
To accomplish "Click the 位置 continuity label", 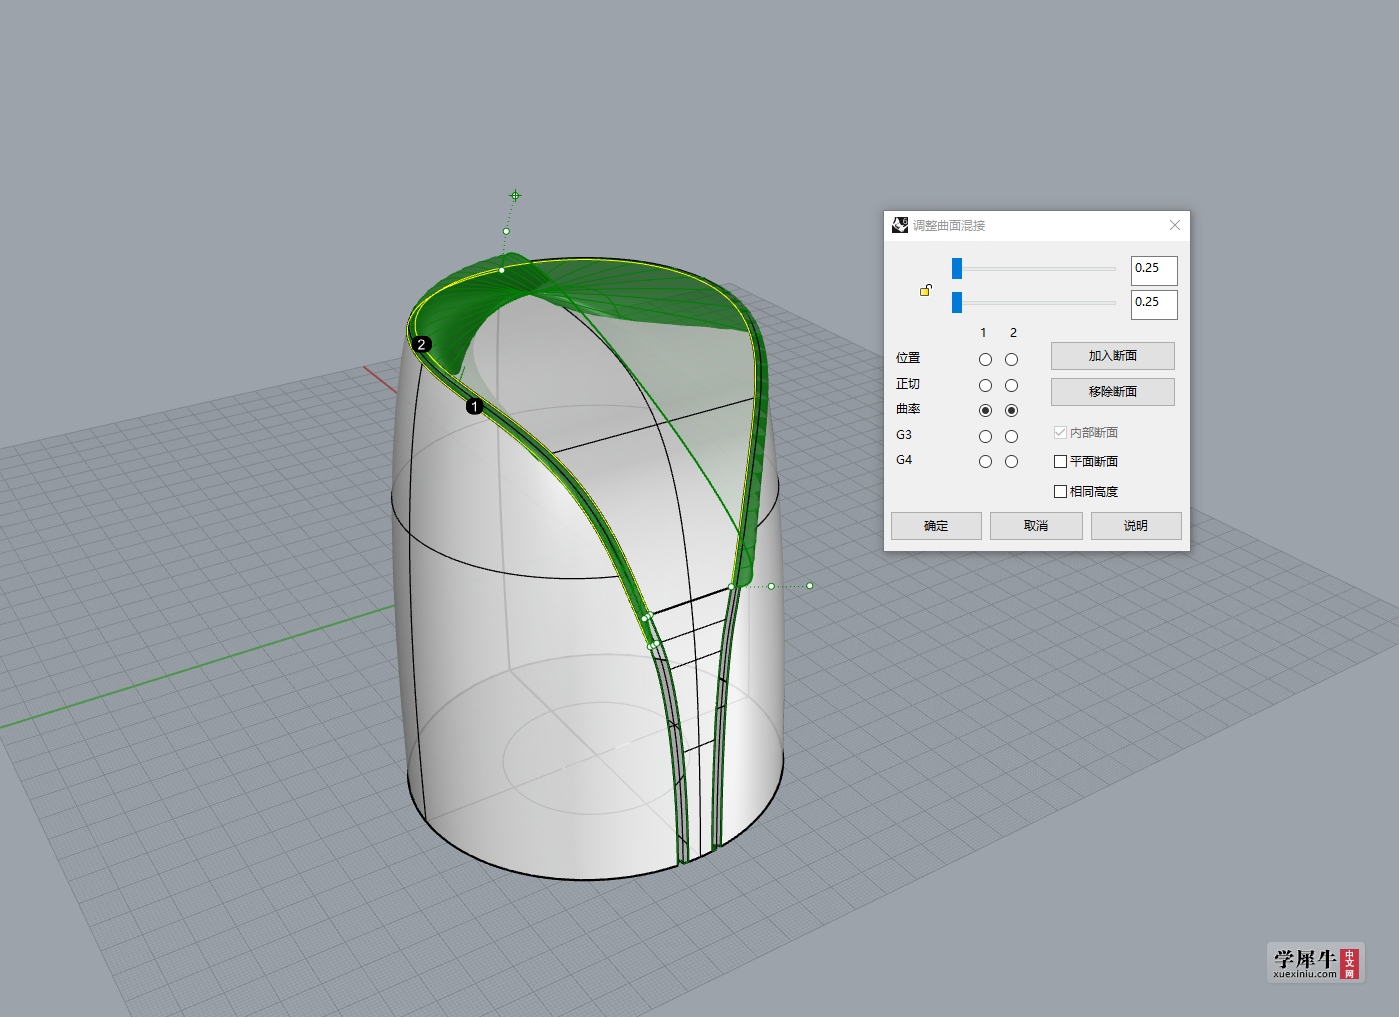I will (x=908, y=358).
